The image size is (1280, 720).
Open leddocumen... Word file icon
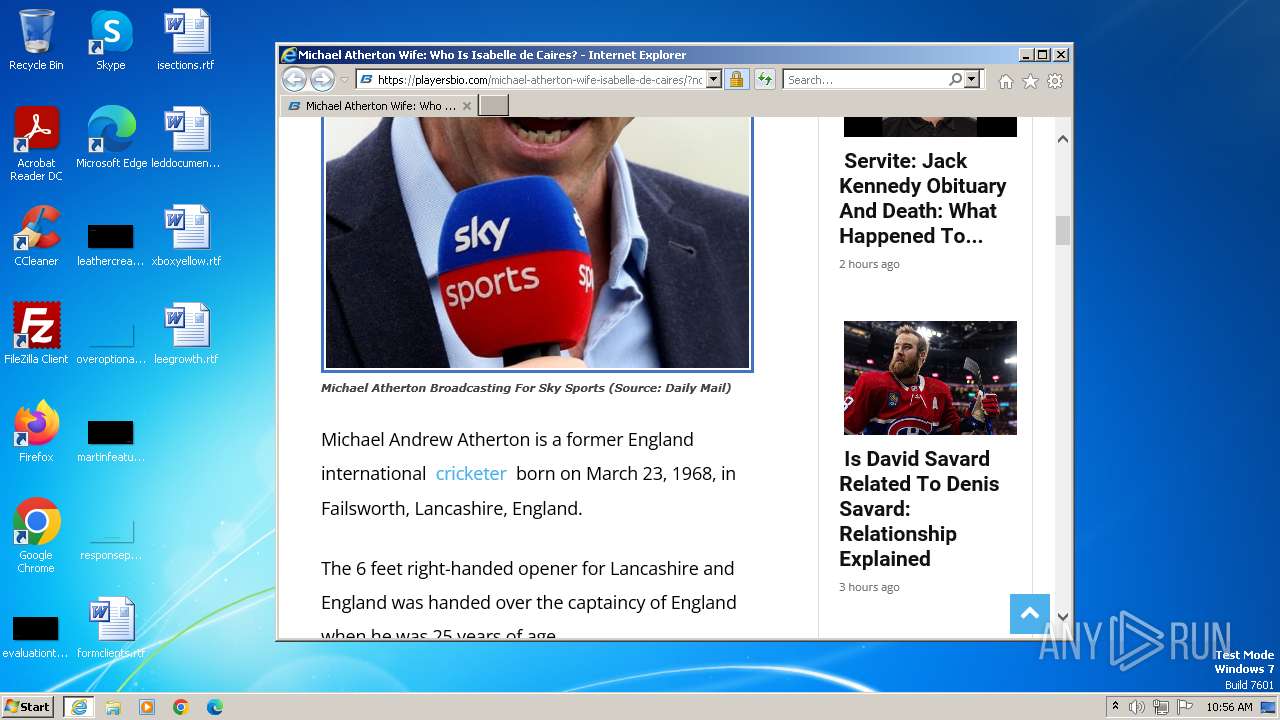tap(186, 138)
